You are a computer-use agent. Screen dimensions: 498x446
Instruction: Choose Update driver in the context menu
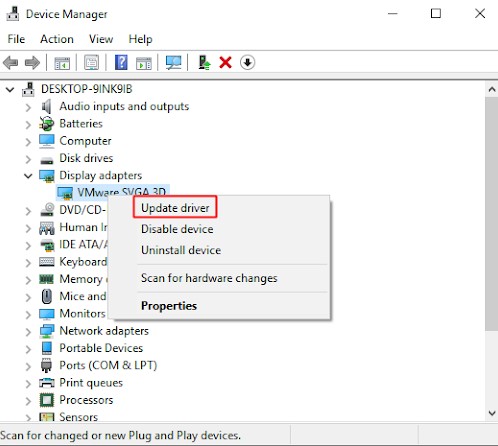(175, 208)
